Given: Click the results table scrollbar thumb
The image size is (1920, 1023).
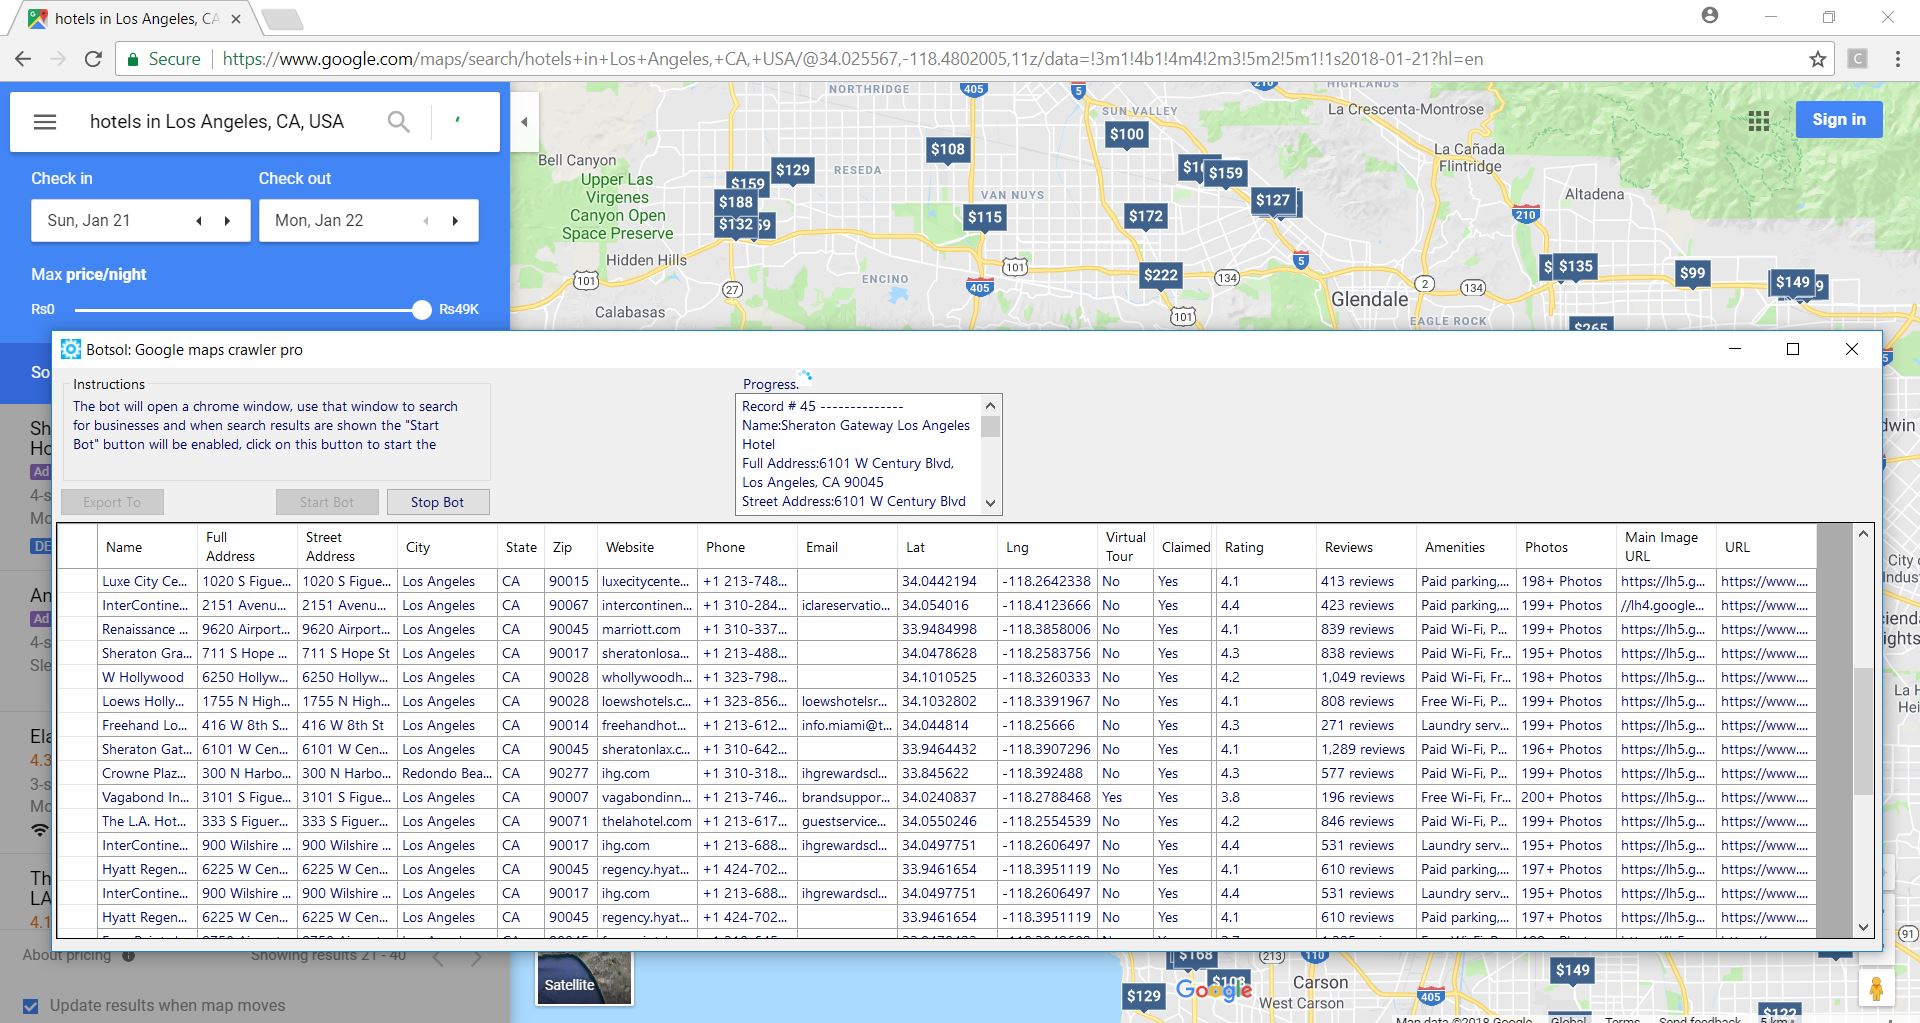Looking at the screenshot, I should tap(1863, 732).
